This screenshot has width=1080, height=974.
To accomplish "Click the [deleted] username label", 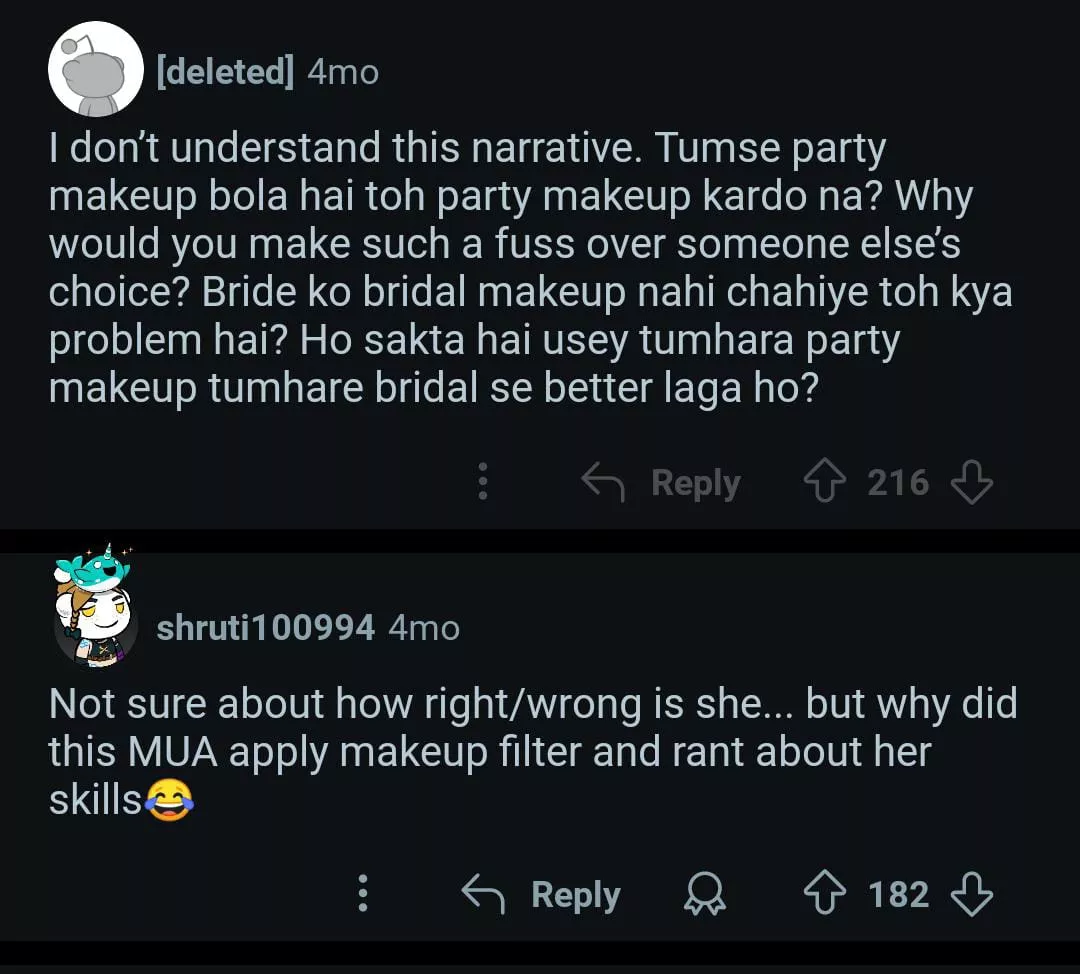I will (225, 72).
